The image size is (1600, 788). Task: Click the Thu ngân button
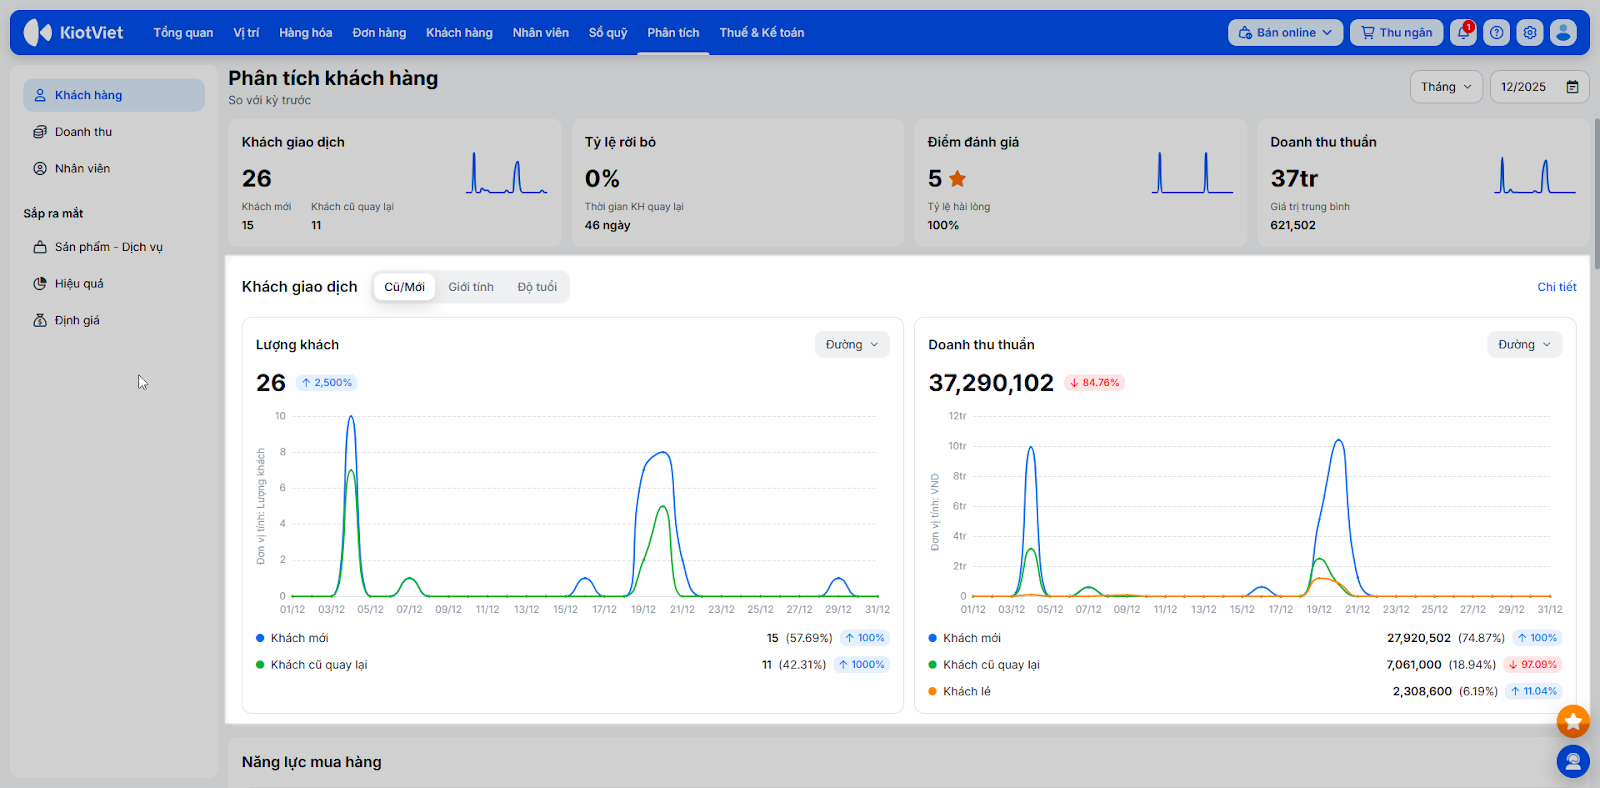tap(1396, 33)
